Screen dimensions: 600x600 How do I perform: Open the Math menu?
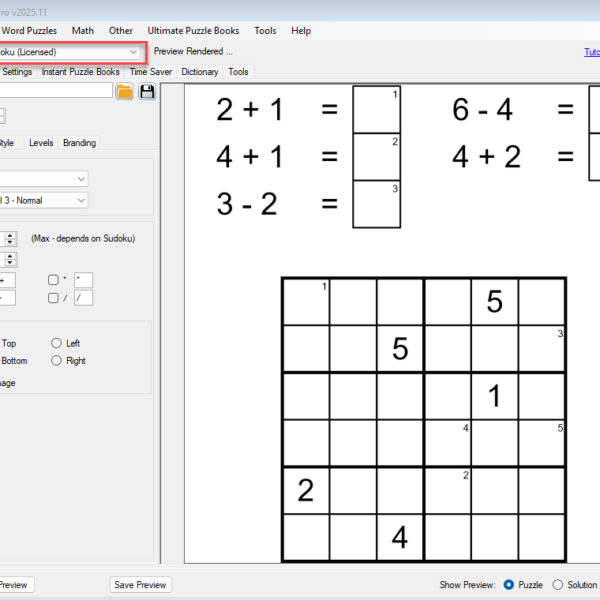click(x=83, y=31)
